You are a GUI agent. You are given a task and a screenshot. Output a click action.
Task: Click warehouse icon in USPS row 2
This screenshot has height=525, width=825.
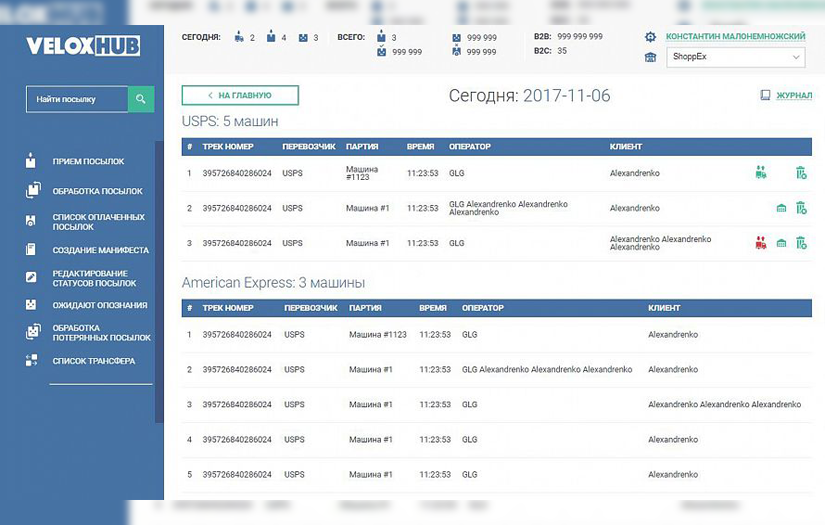pyautogui.click(x=781, y=208)
